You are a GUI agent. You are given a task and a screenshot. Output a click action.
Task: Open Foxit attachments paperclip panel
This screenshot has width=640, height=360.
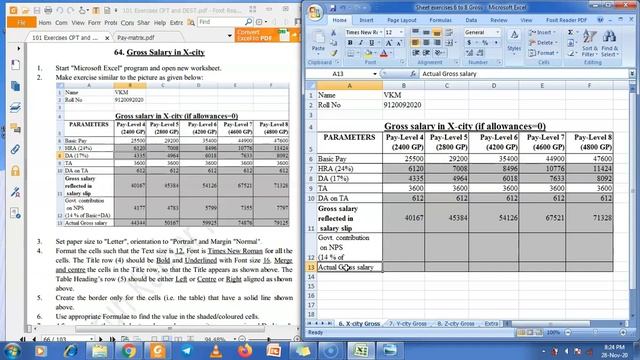[x=16, y=149]
